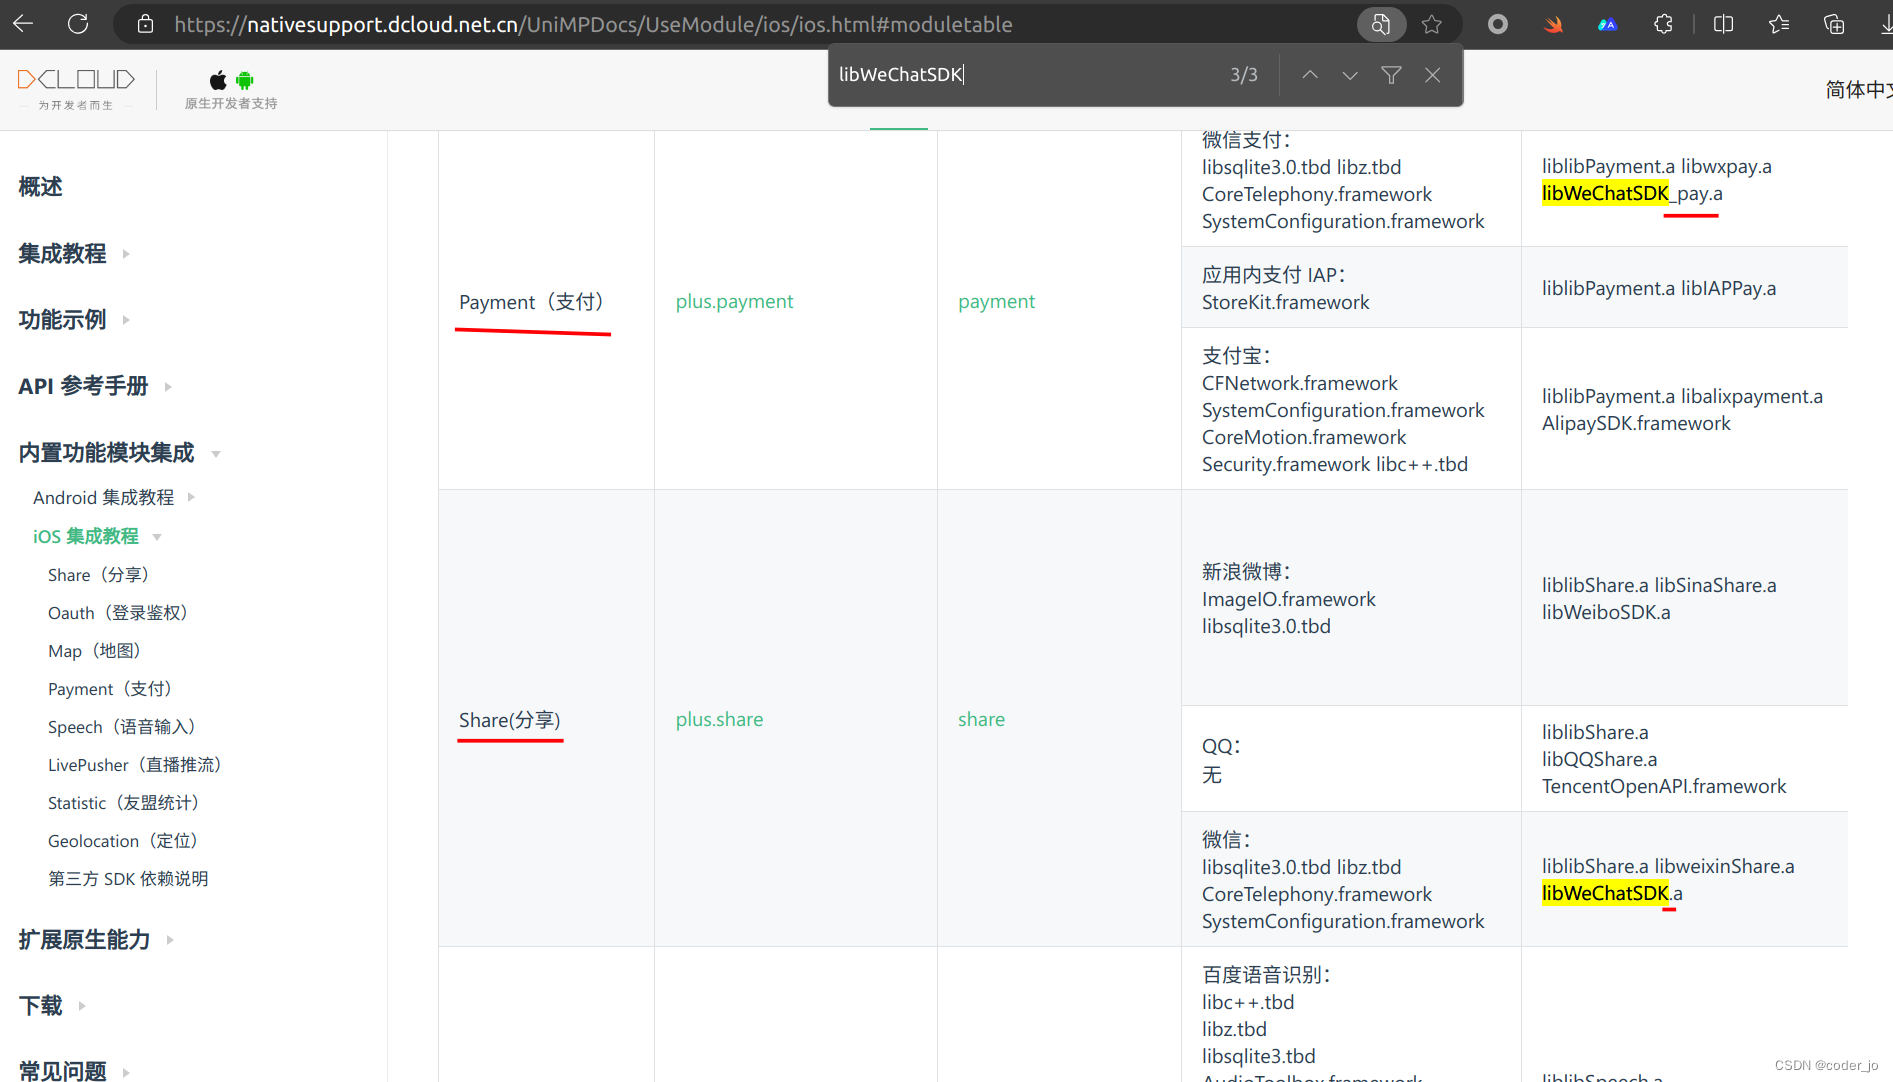
Task: Collapse the arrow beside iOS 集成教程
Action: click(x=157, y=537)
